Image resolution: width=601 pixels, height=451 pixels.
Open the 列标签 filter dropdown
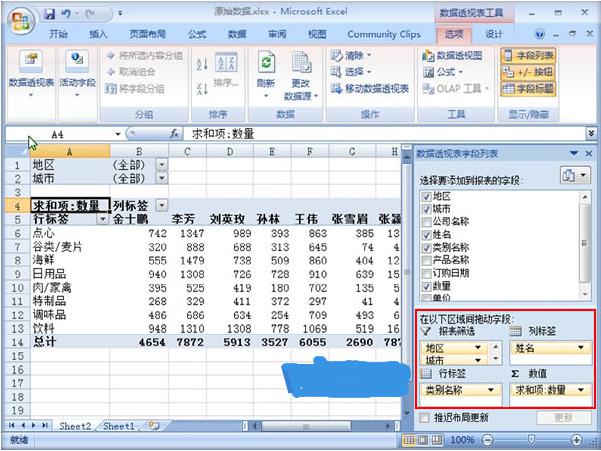tap(162, 206)
